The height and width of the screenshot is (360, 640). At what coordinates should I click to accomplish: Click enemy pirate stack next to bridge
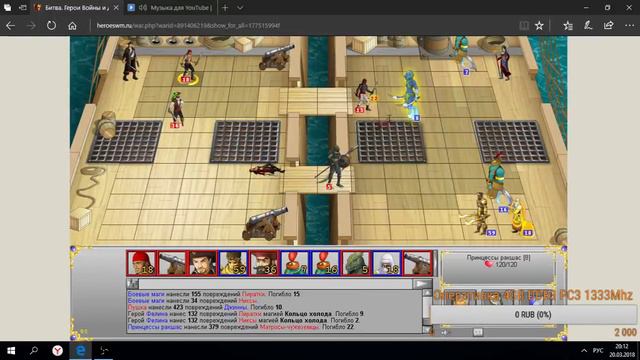pyautogui.click(x=363, y=95)
